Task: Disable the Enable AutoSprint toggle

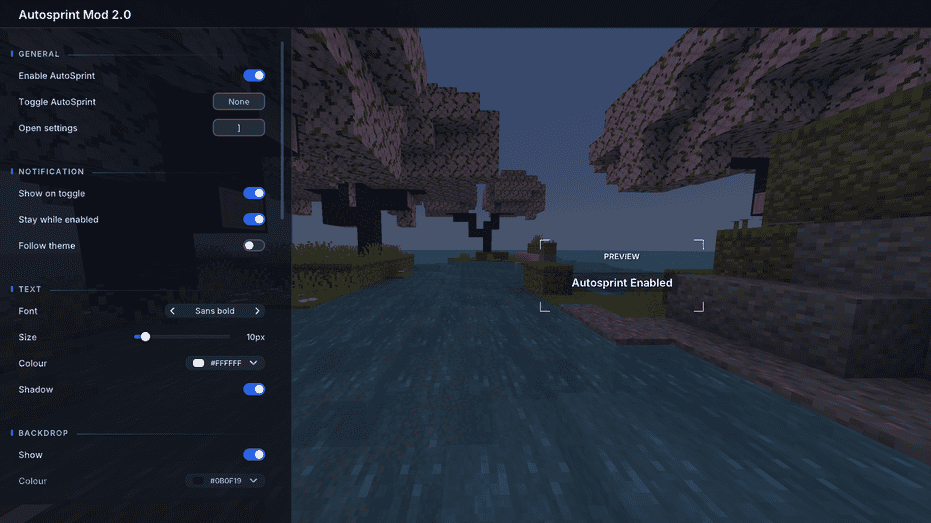Action: click(x=254, y=75)
